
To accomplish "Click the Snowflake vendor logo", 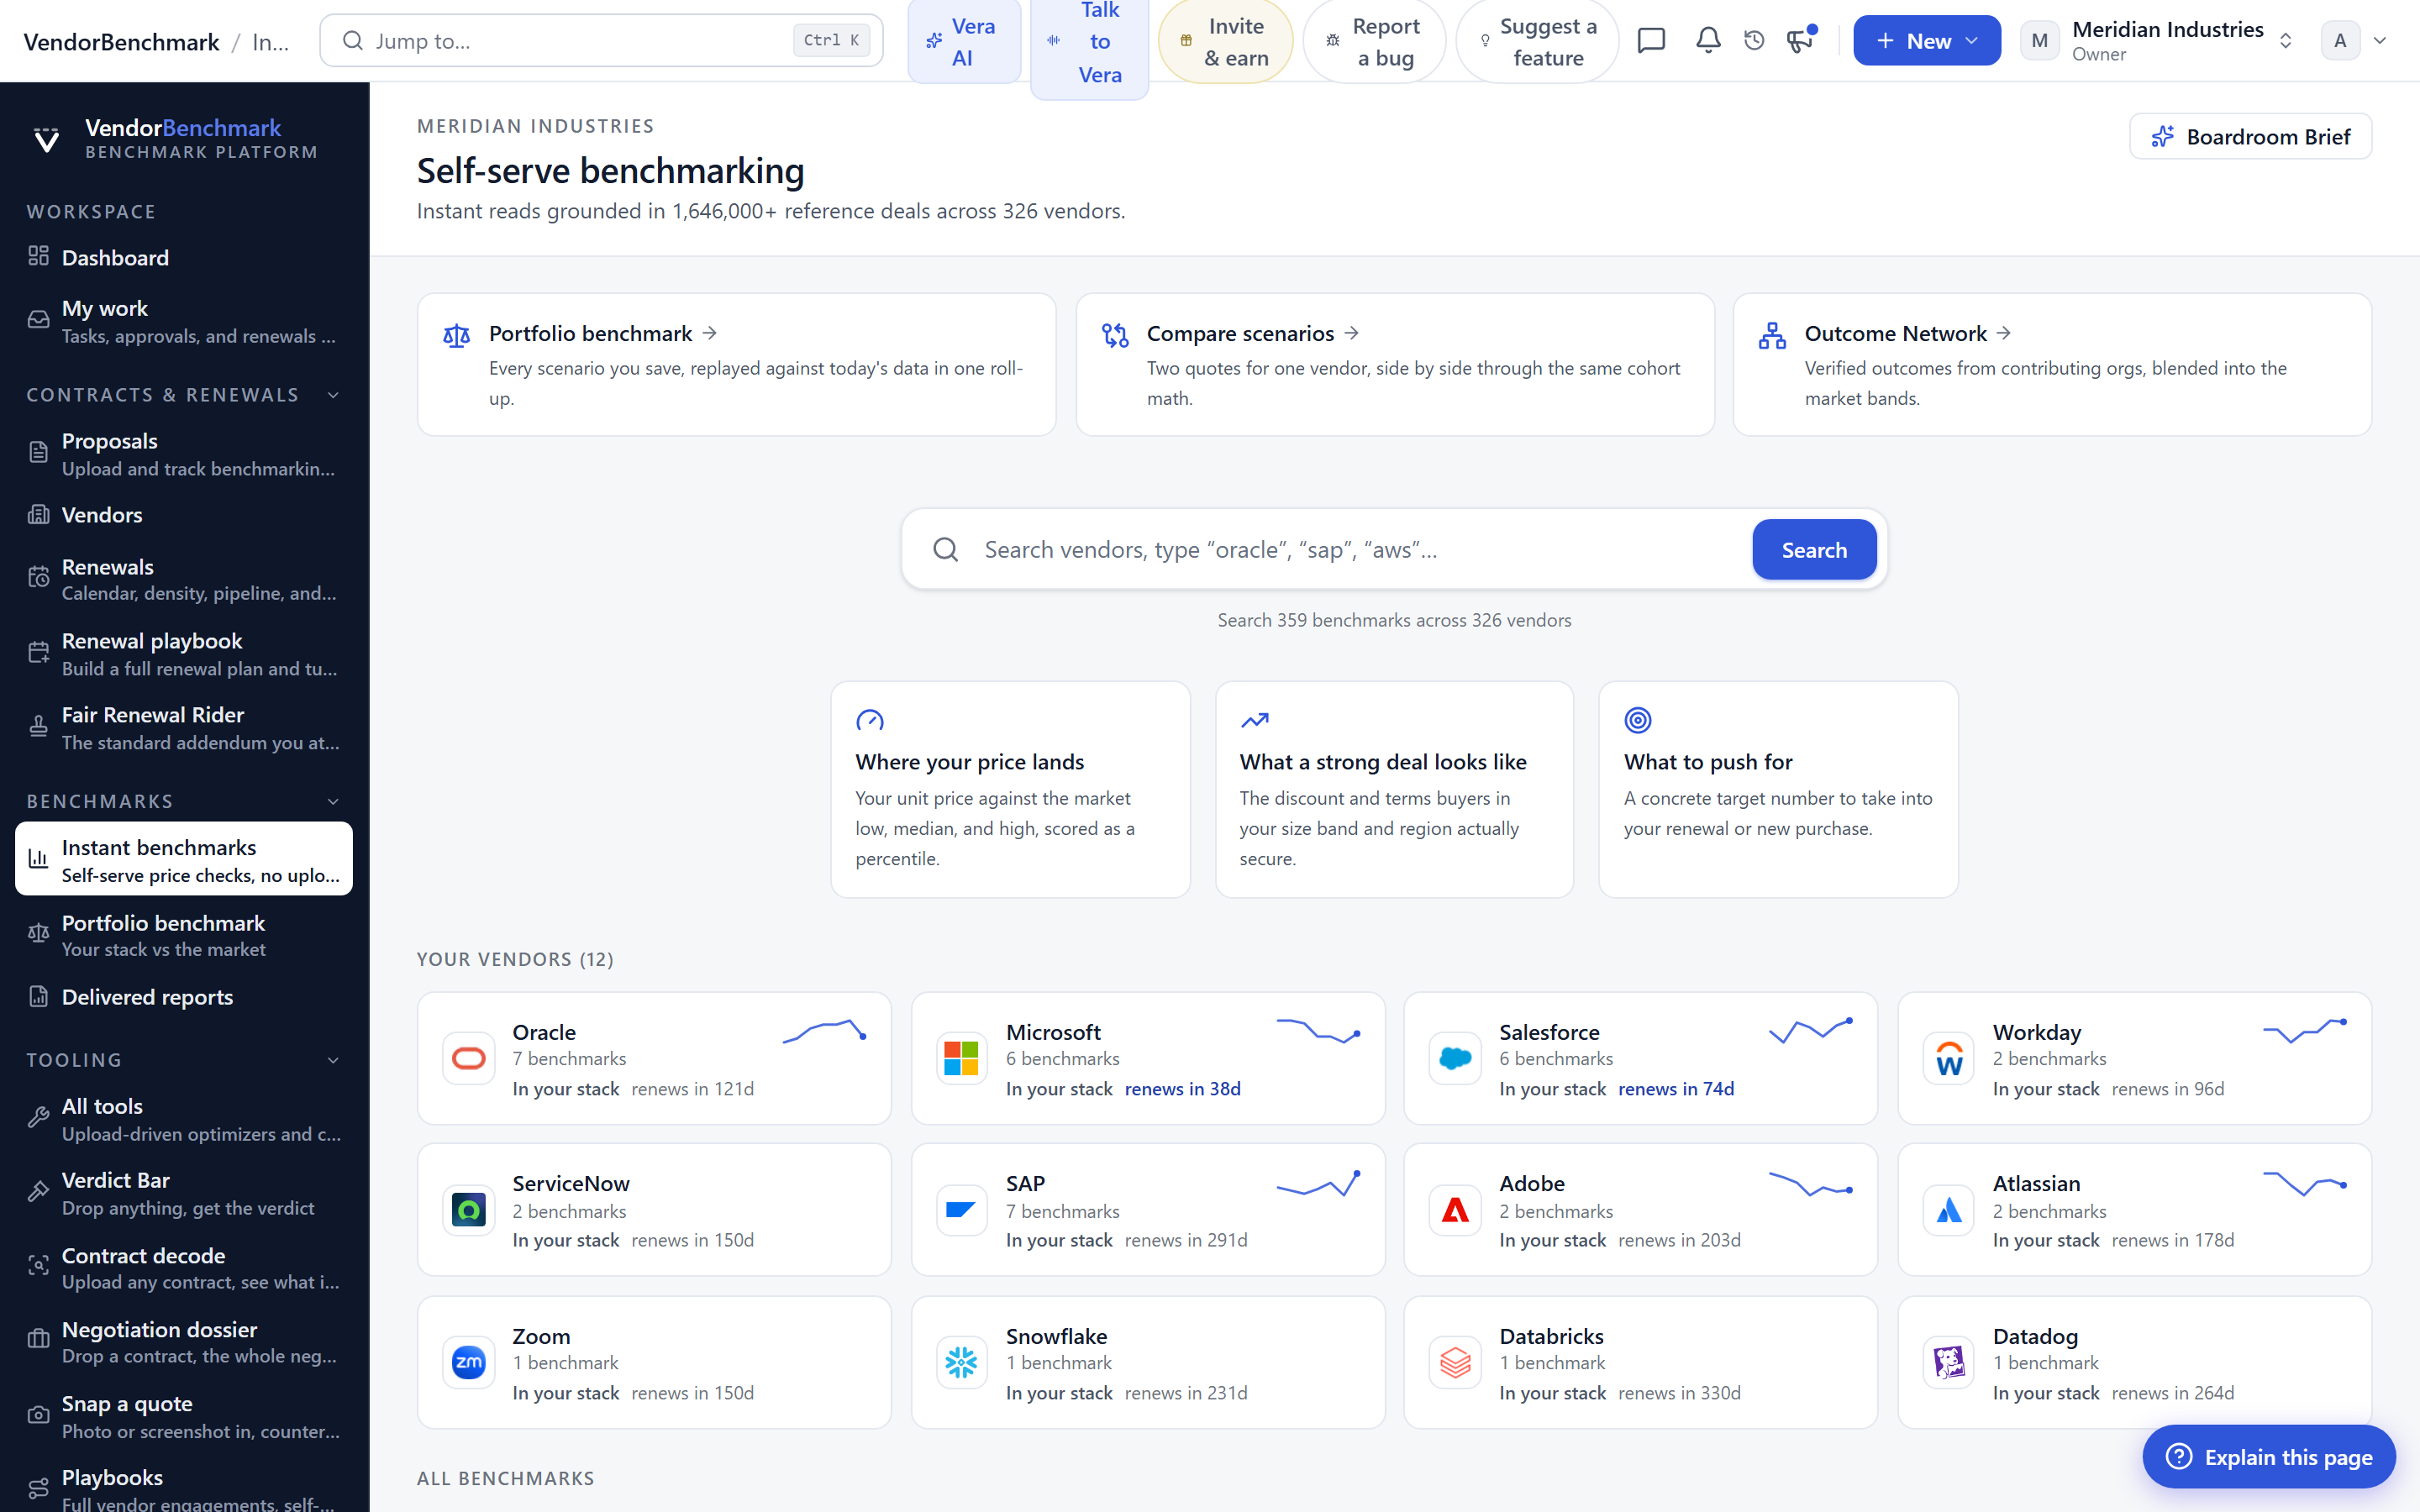I will click(x=961, y=1362).
